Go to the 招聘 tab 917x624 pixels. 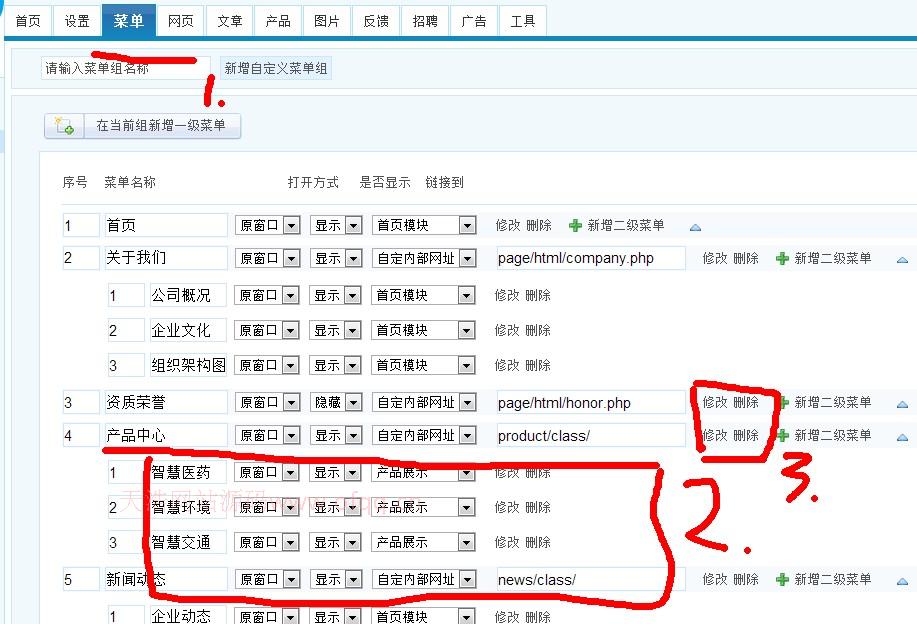pos(425,21)
